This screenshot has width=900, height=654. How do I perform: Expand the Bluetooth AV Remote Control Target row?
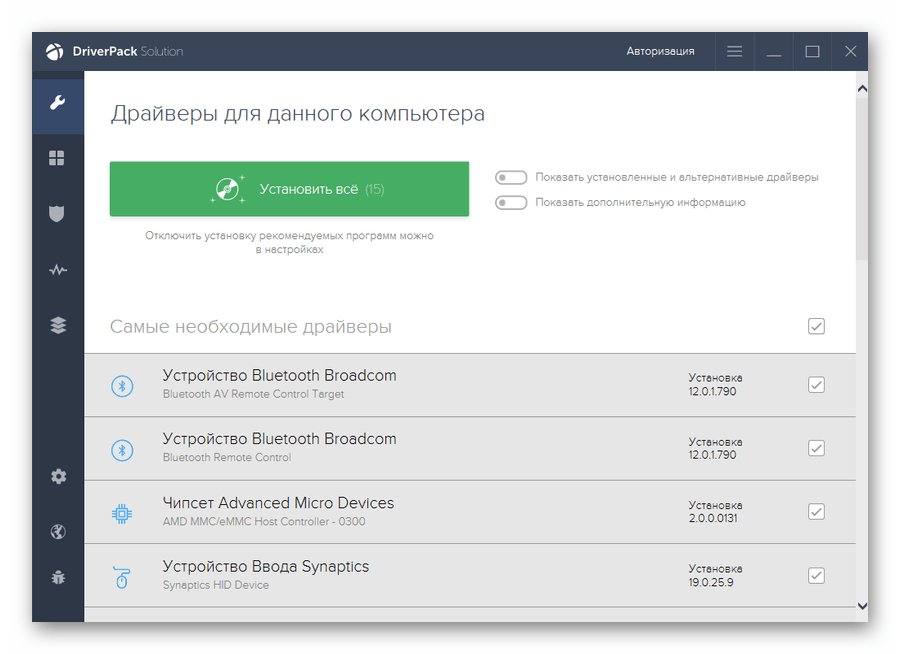pyautogui.click(x=400, y=385)
